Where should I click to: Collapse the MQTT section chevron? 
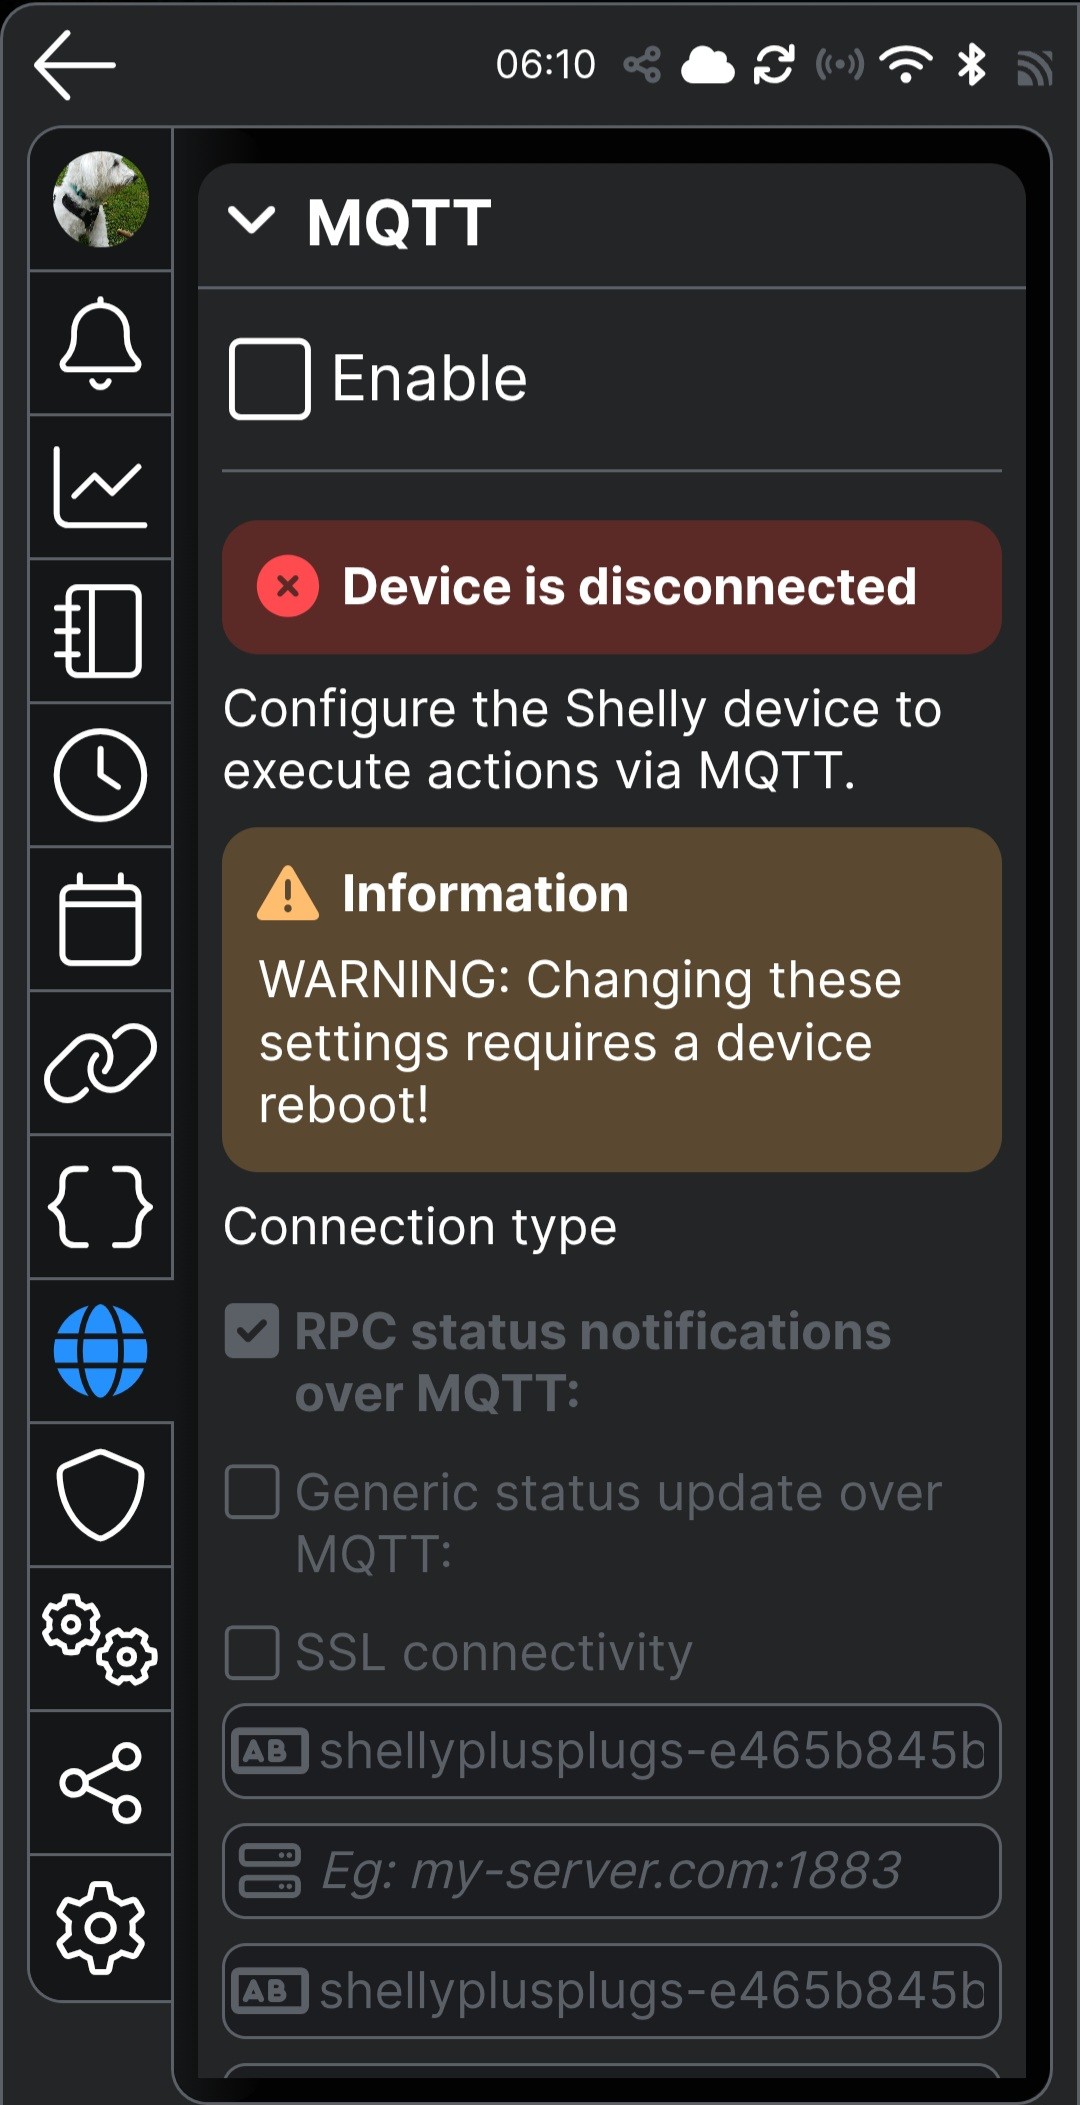point(251,220)
